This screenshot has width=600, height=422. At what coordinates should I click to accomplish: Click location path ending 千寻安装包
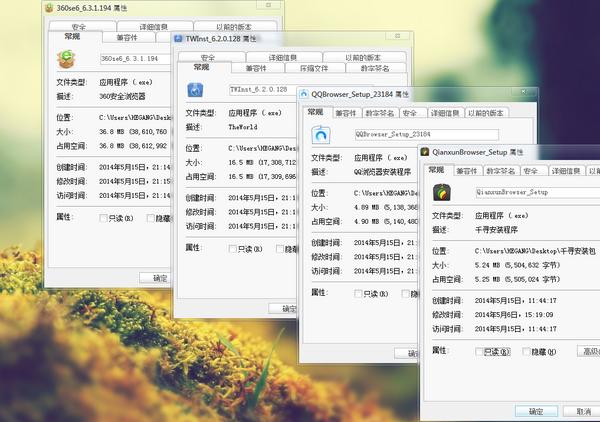[535, 251]
